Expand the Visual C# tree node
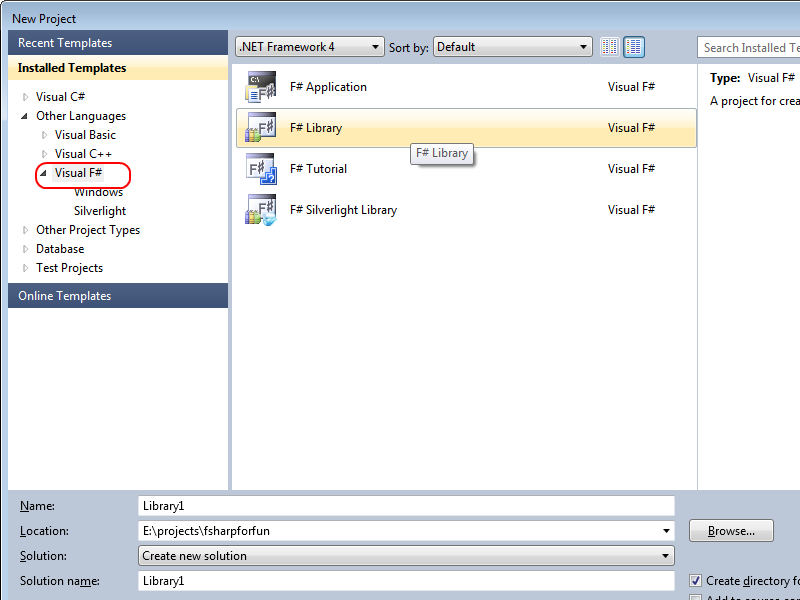Viewport: 800px width, 600px height. pyautogui.click(x=25, y=96)
